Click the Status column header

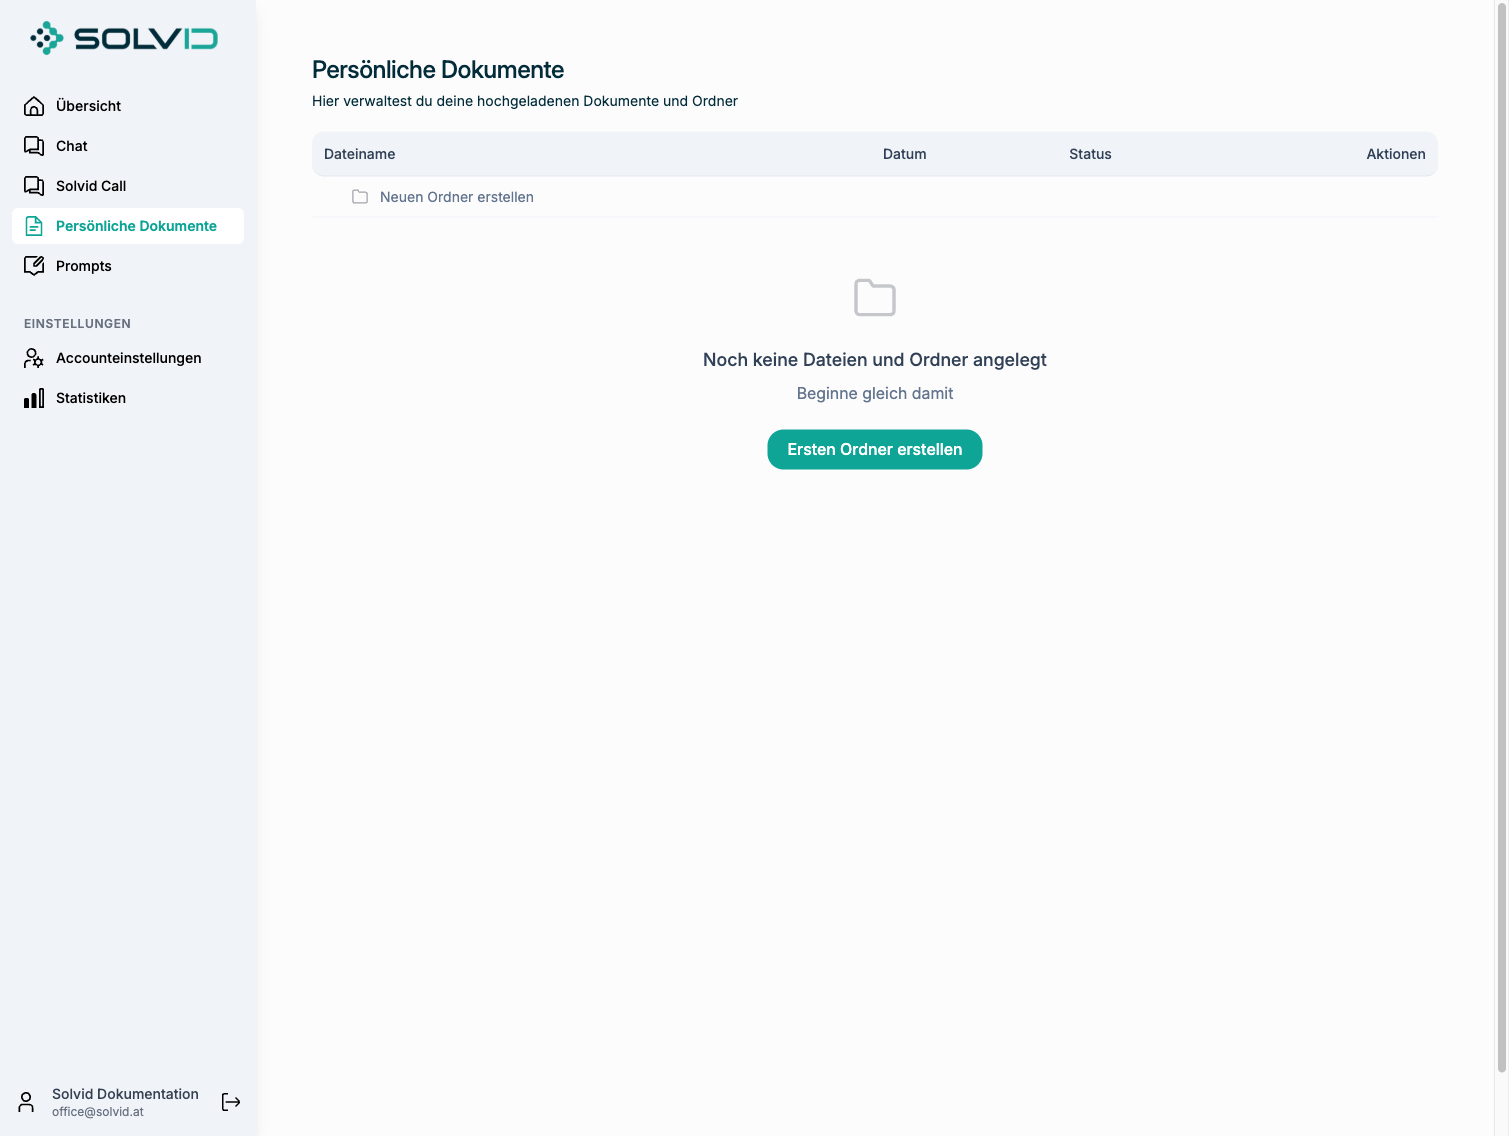tap(1090, 154)
